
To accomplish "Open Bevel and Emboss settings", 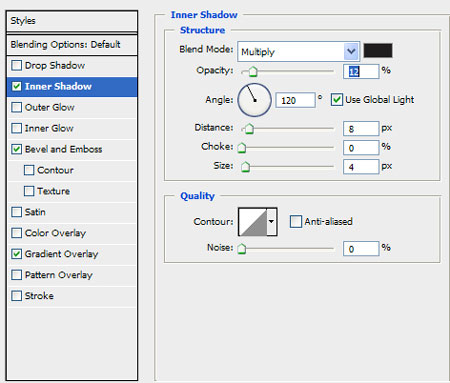I will pyautogui.click(x=63, y=149).
